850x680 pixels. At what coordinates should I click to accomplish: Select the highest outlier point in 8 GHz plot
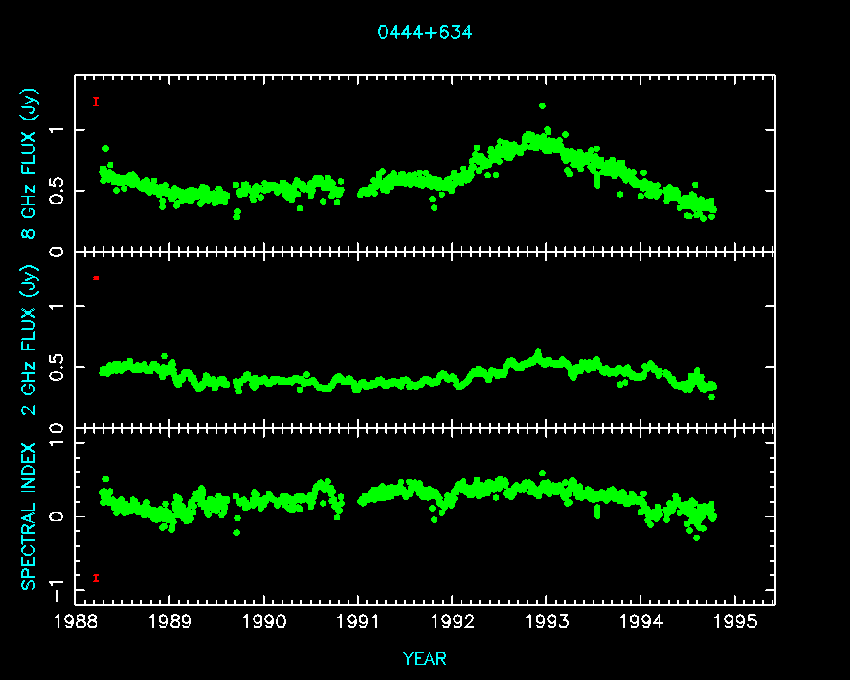click(542, 105)
